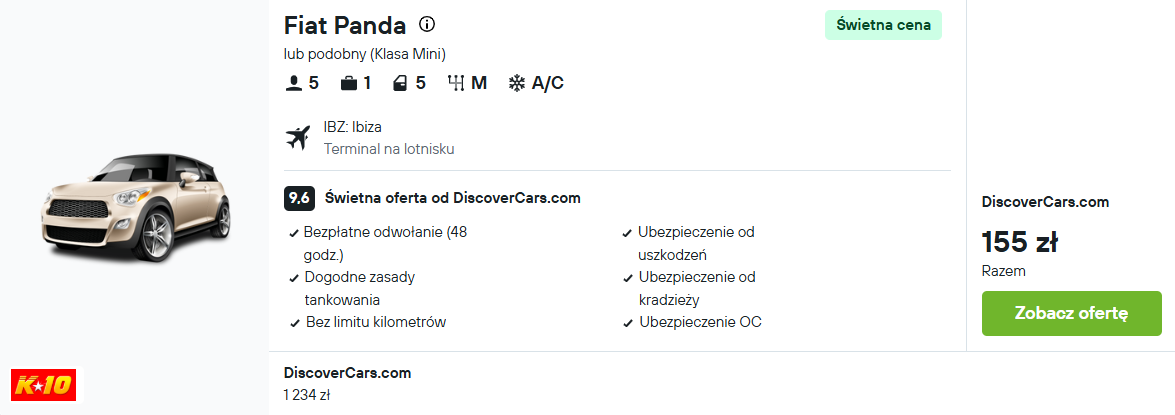
Task: Click the K10 supplier logo
Action: click(43, 385)
